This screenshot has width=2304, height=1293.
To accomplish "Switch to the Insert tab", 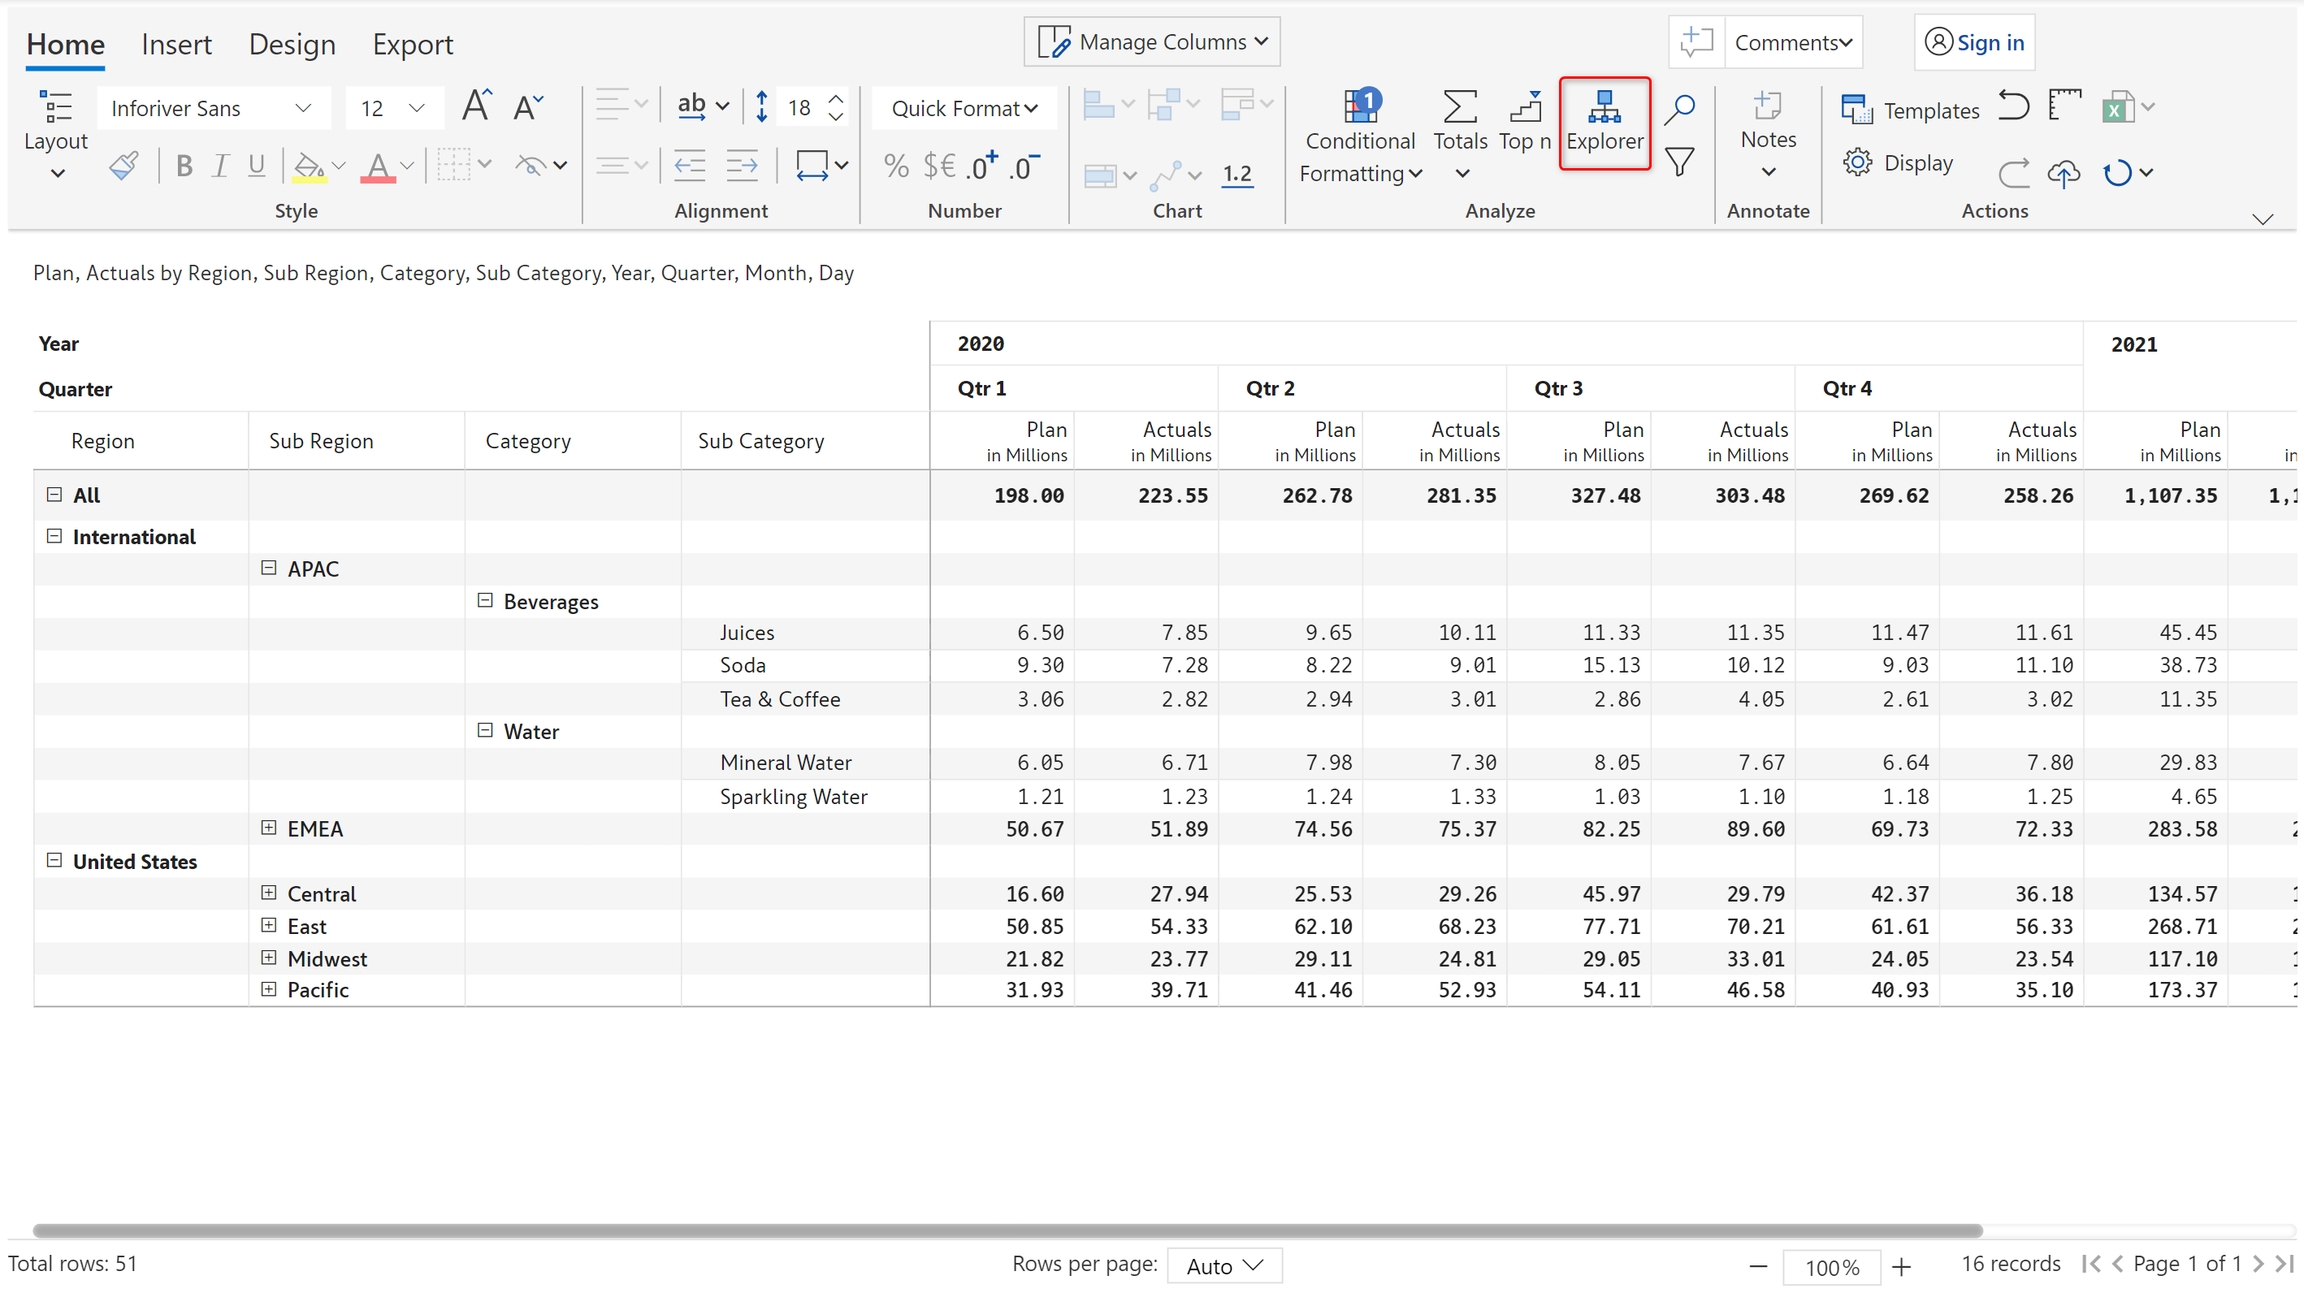I will coord(176,44).
